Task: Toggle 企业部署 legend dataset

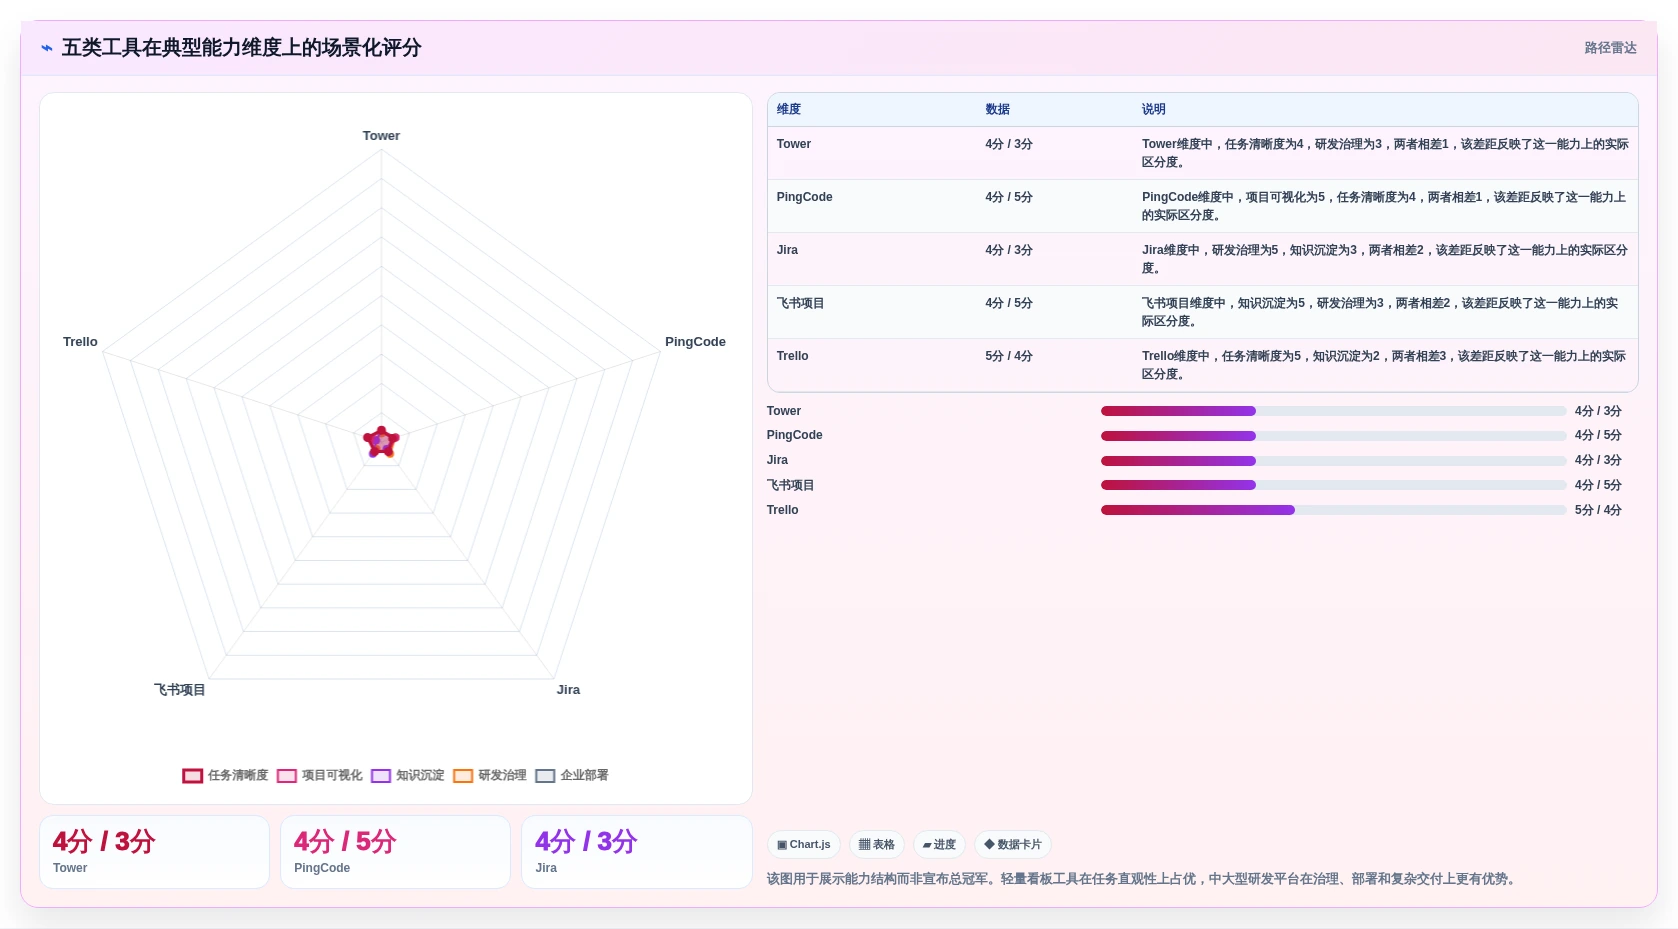Action: (x=572, y=775)
